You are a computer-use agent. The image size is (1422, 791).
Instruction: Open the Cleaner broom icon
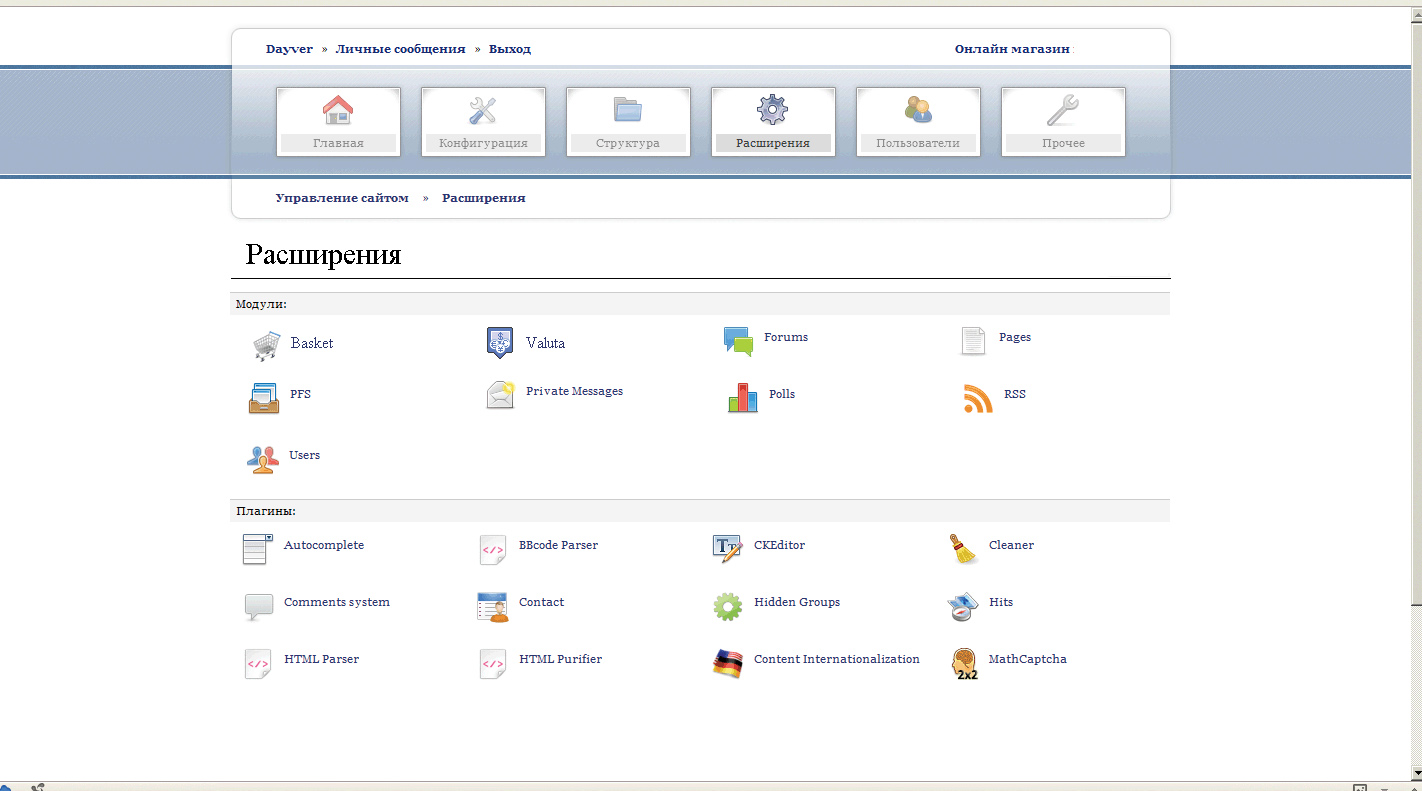(x=963, y=549)
